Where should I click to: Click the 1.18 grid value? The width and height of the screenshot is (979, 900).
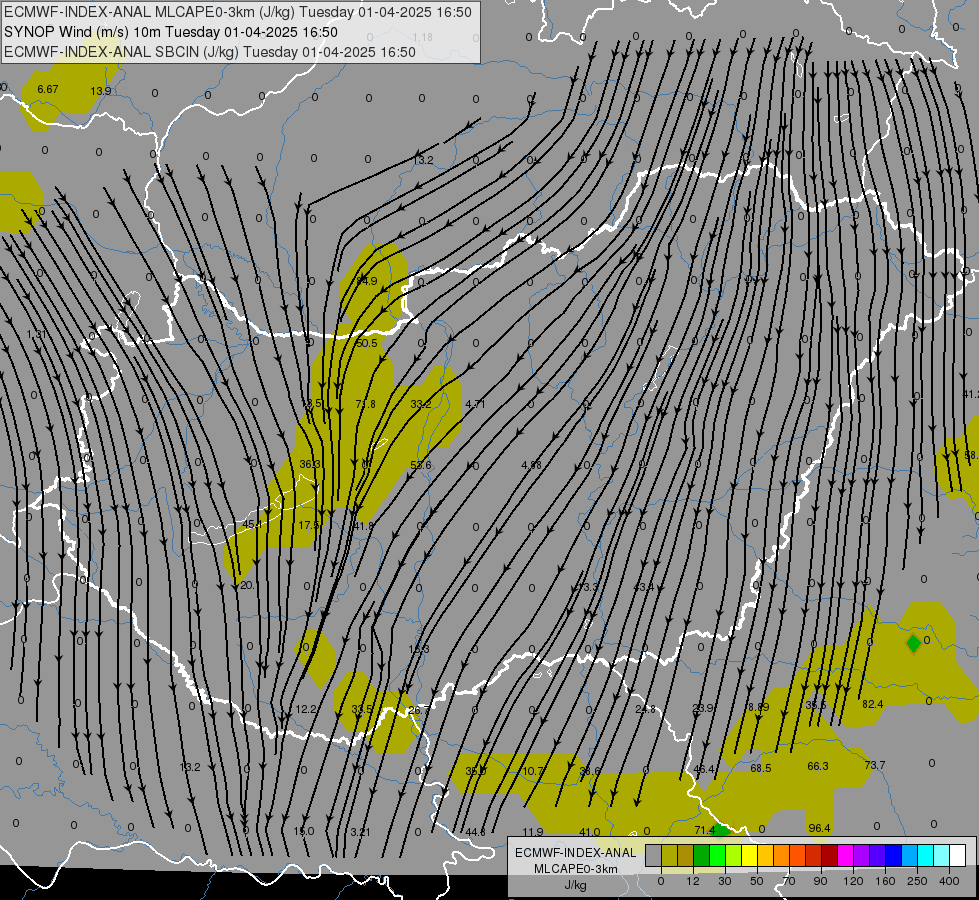tap(423, 37)
